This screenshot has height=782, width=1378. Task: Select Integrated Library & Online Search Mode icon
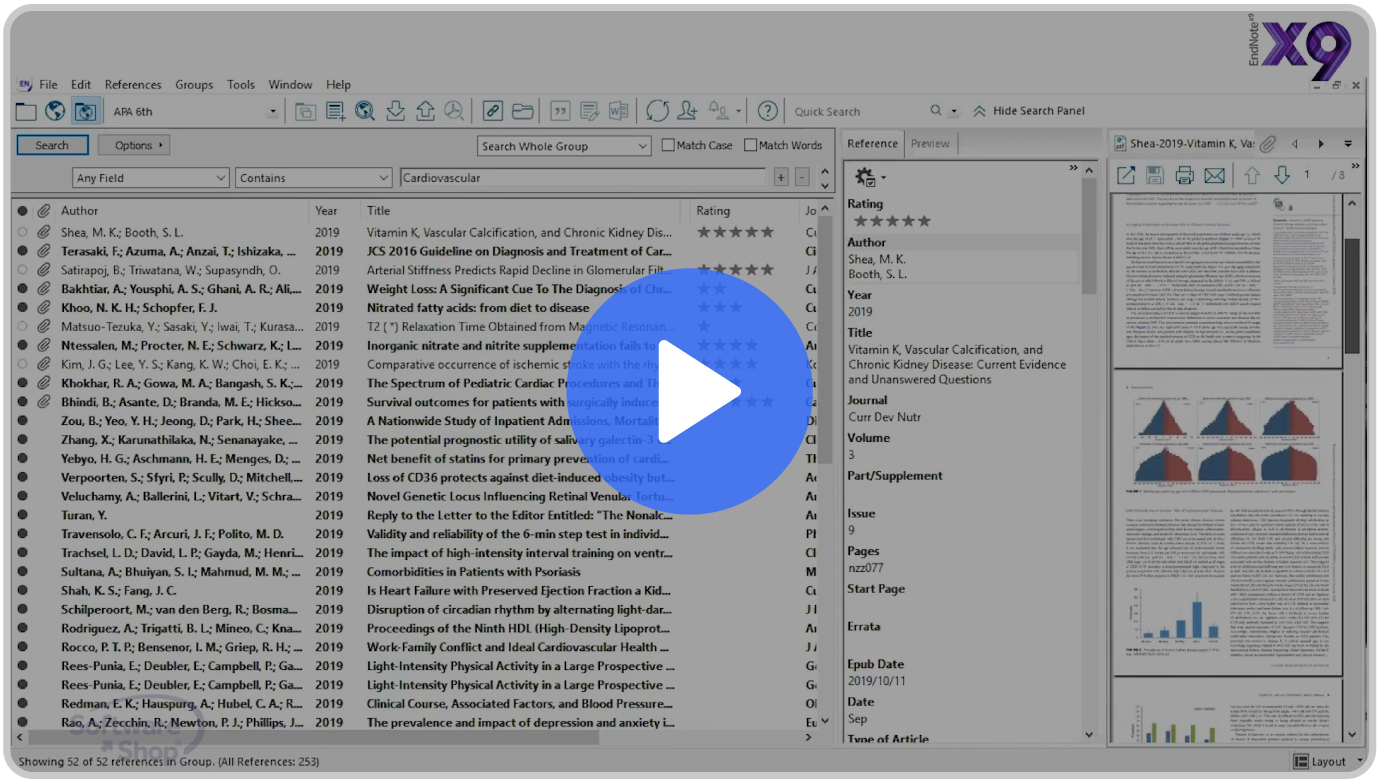85,111
